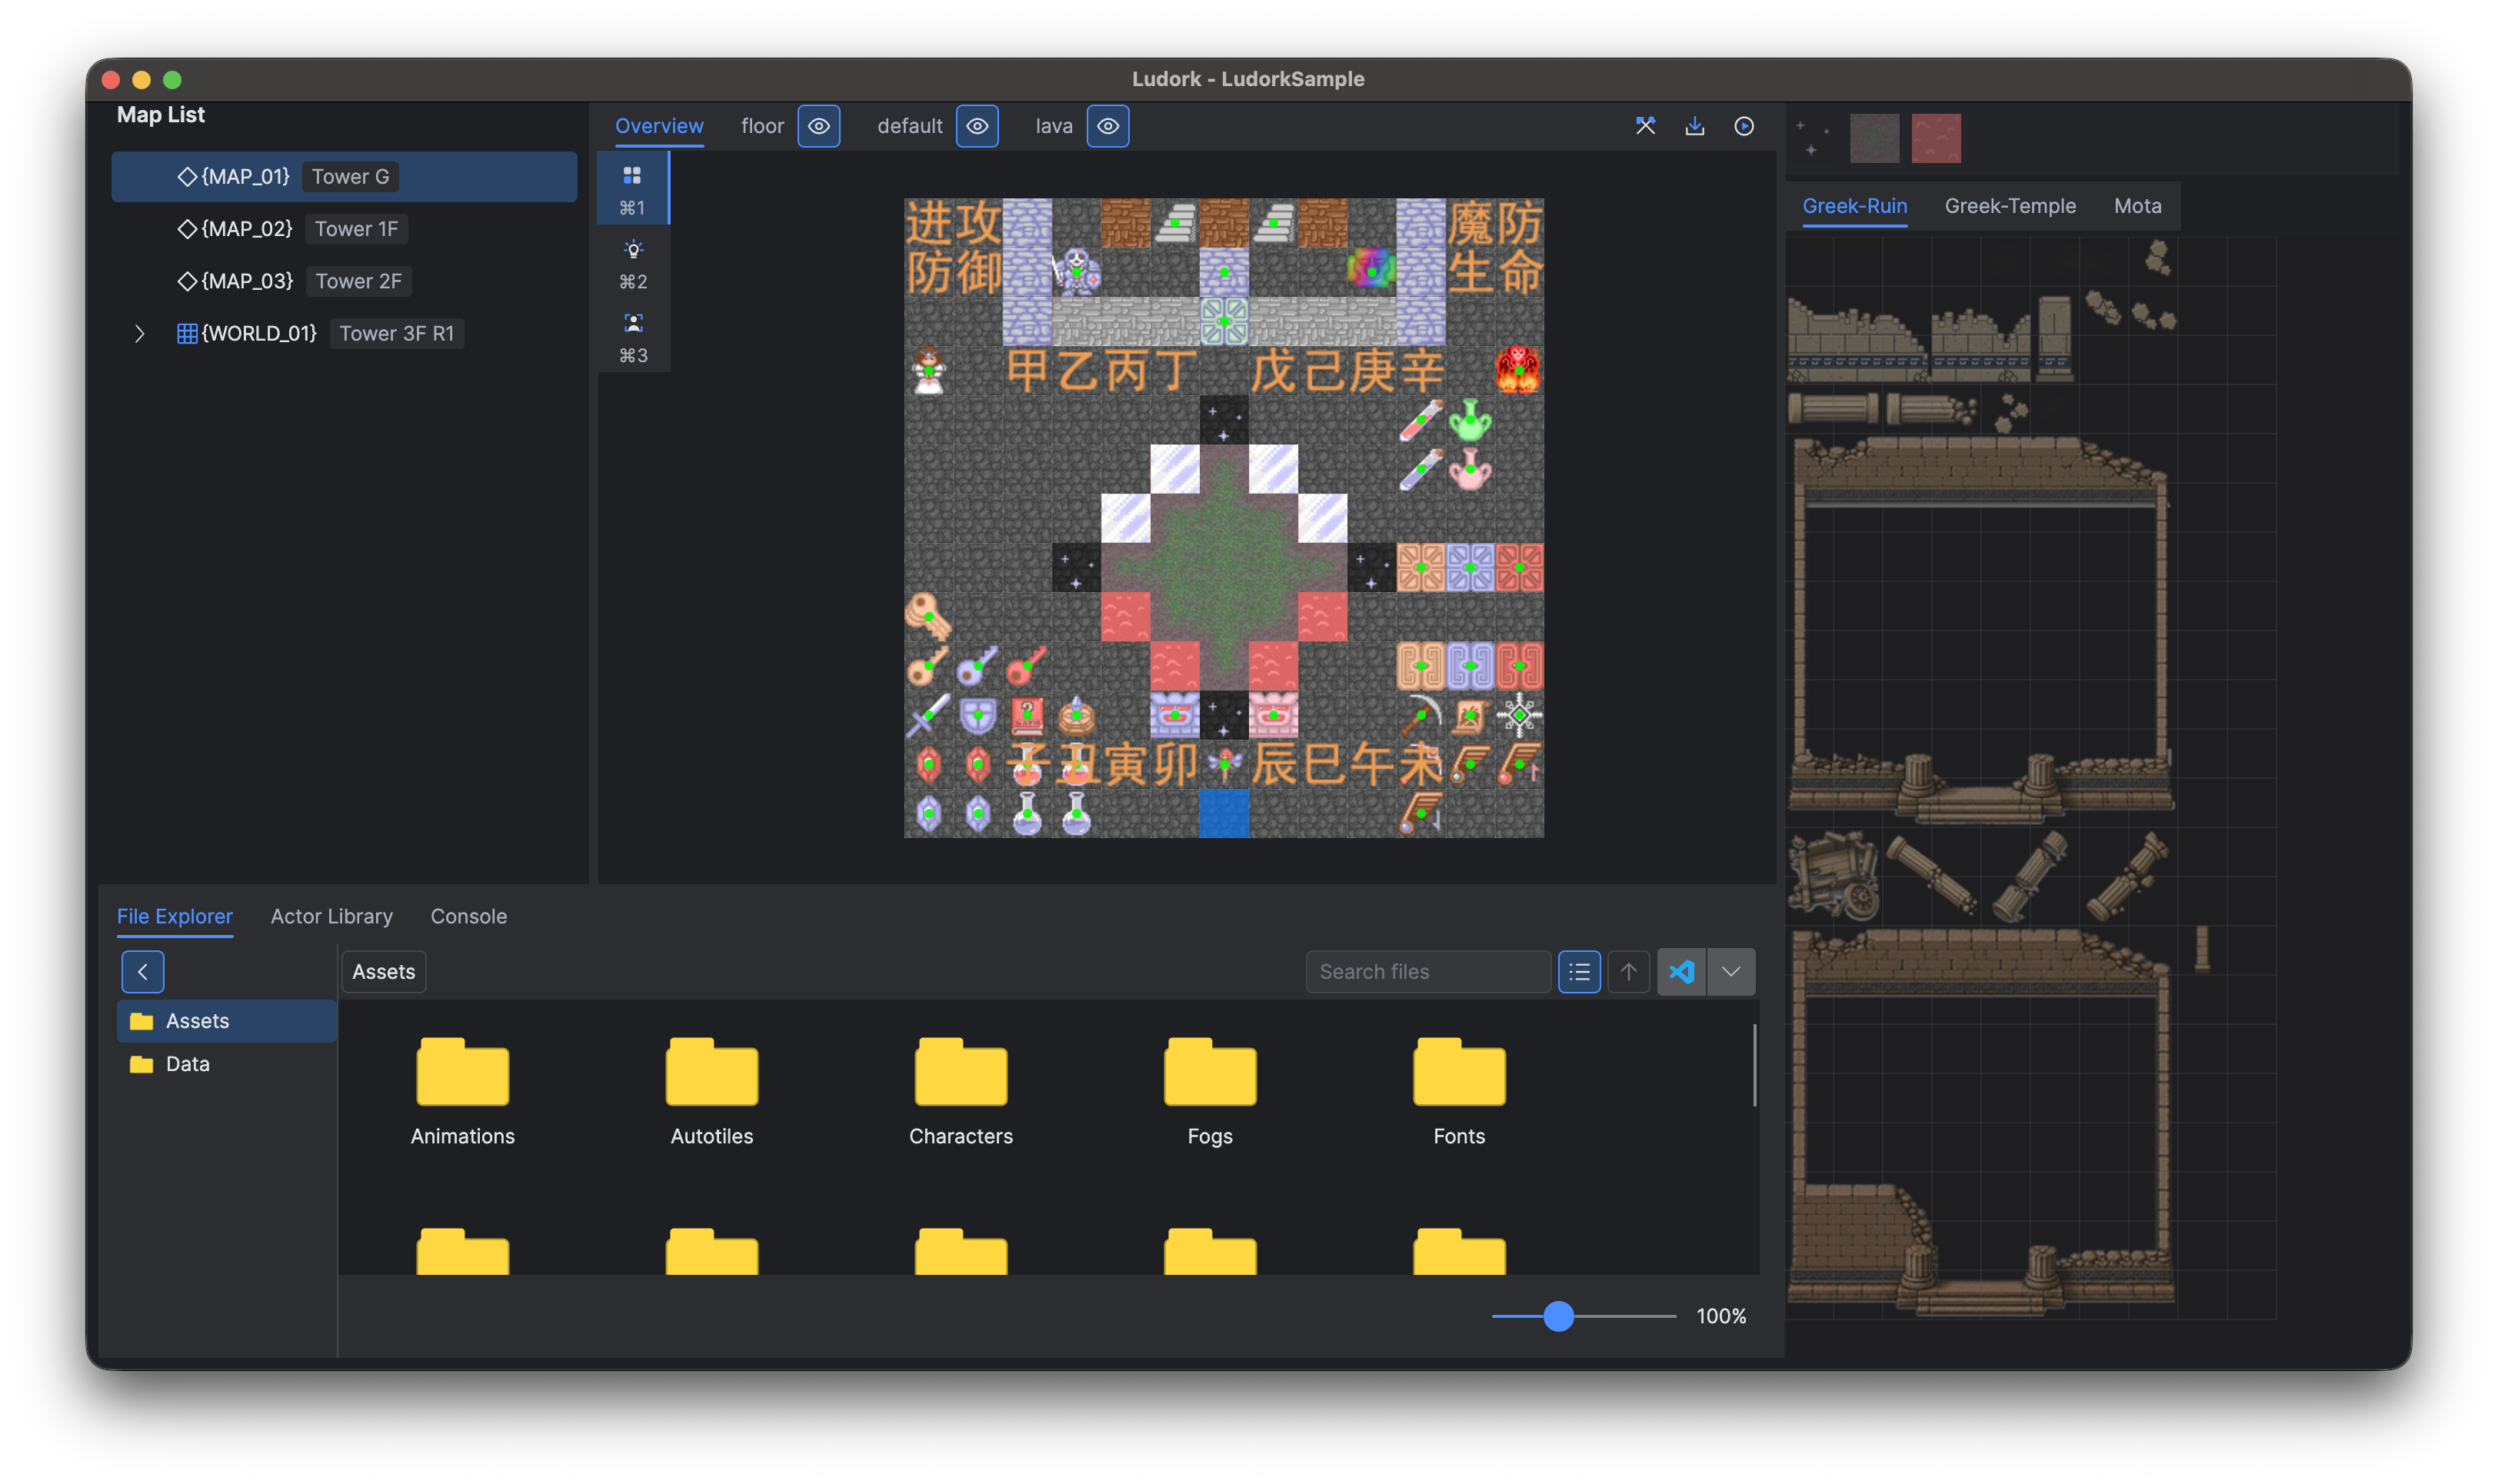
Task: Open the Fonts folder
Action: point(1459,1091)
